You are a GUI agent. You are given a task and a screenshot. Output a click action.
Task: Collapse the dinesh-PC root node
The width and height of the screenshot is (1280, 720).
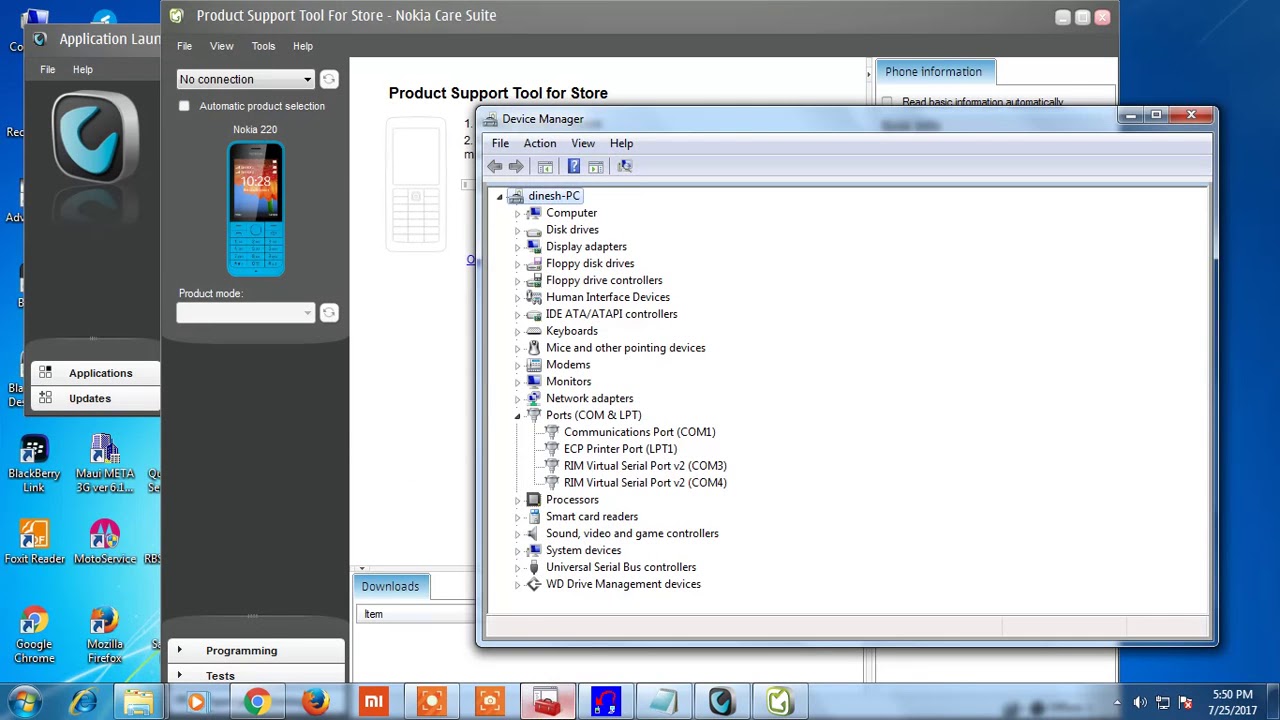coord(500,196)
